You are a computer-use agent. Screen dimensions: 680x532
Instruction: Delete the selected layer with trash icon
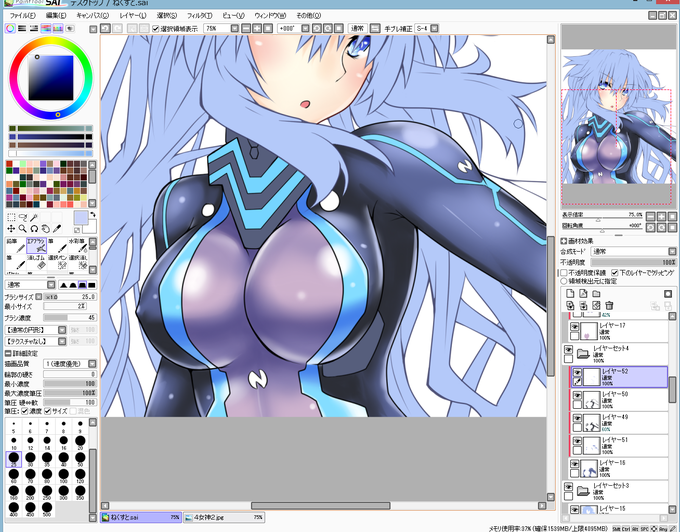tap(609, 306)
